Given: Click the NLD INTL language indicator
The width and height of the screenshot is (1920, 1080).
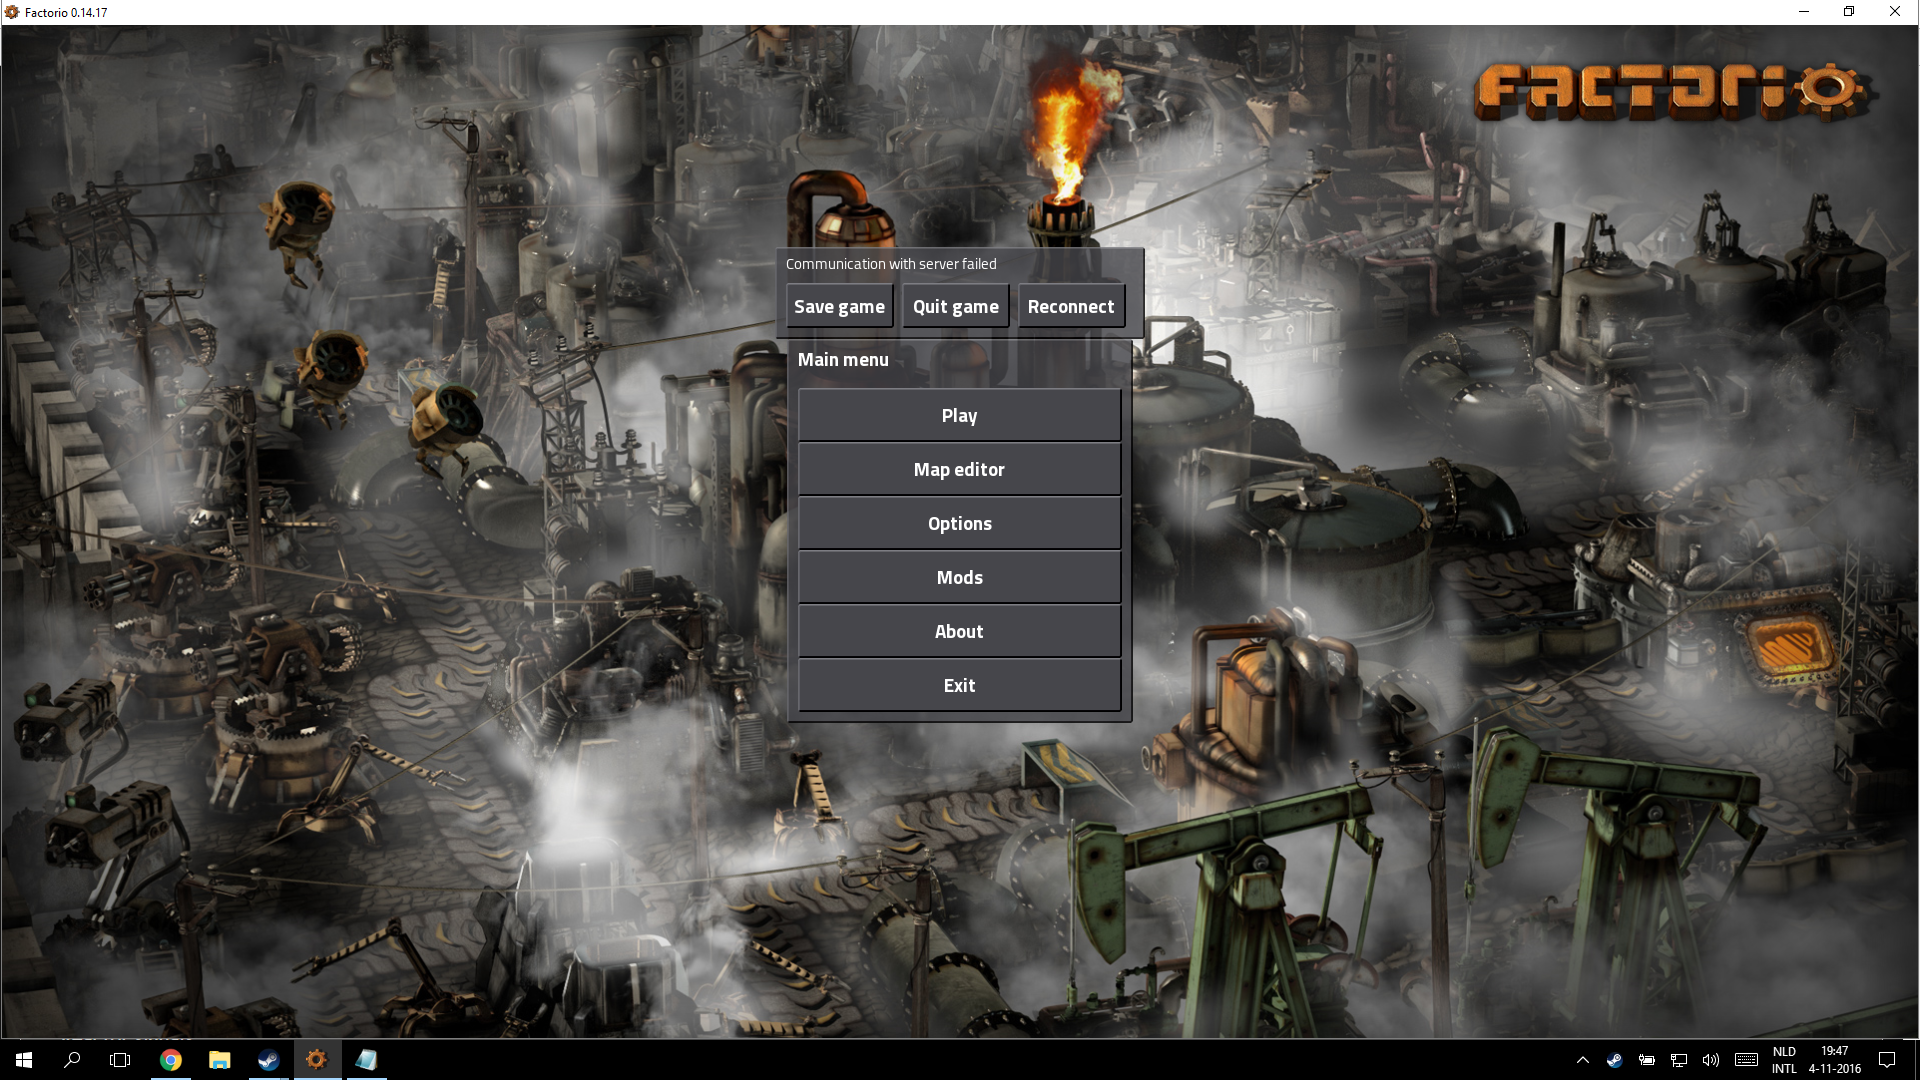Looking at the screenshot, I should pyautogui.click(x=1784, y=1060).
